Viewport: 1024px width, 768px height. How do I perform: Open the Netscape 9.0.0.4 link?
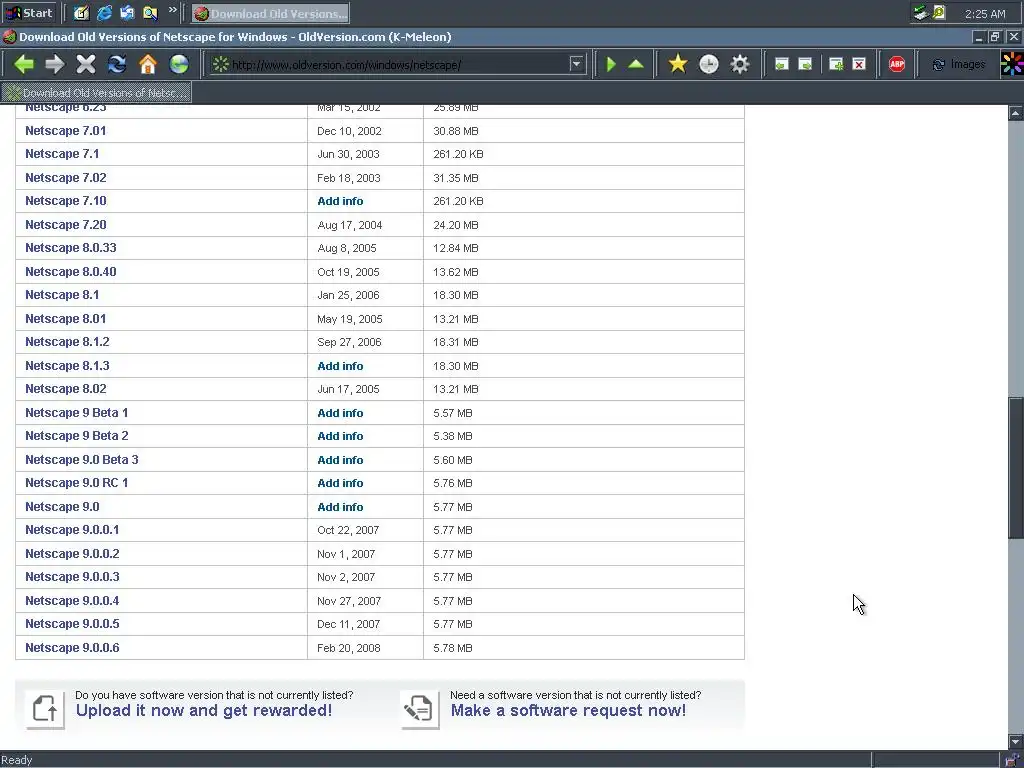(72, 601)
